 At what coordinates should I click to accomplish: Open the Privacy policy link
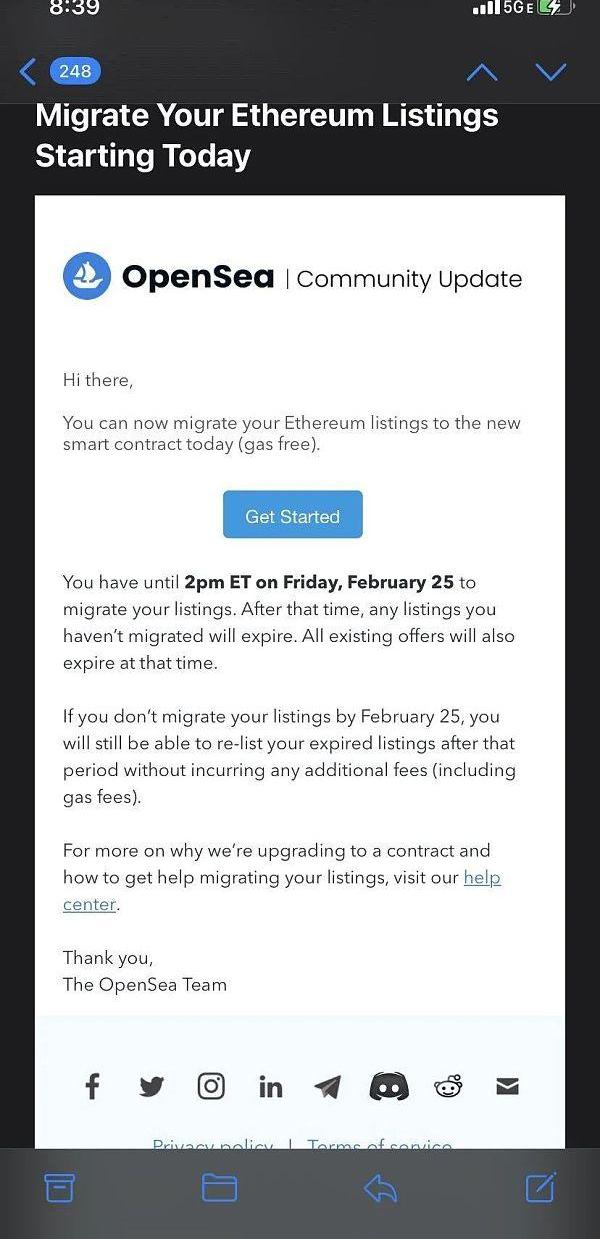(x=213, y=1145)
